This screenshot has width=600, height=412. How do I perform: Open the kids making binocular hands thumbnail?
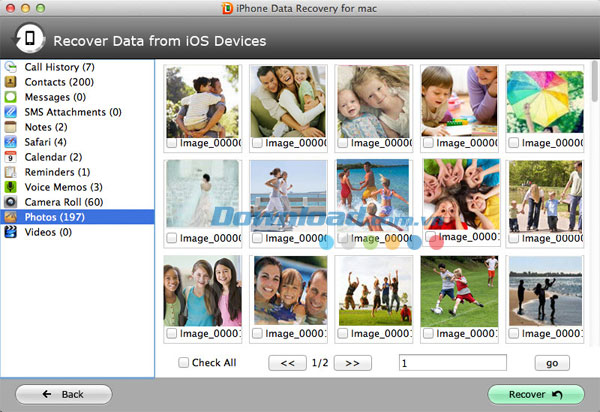[461, 194]
